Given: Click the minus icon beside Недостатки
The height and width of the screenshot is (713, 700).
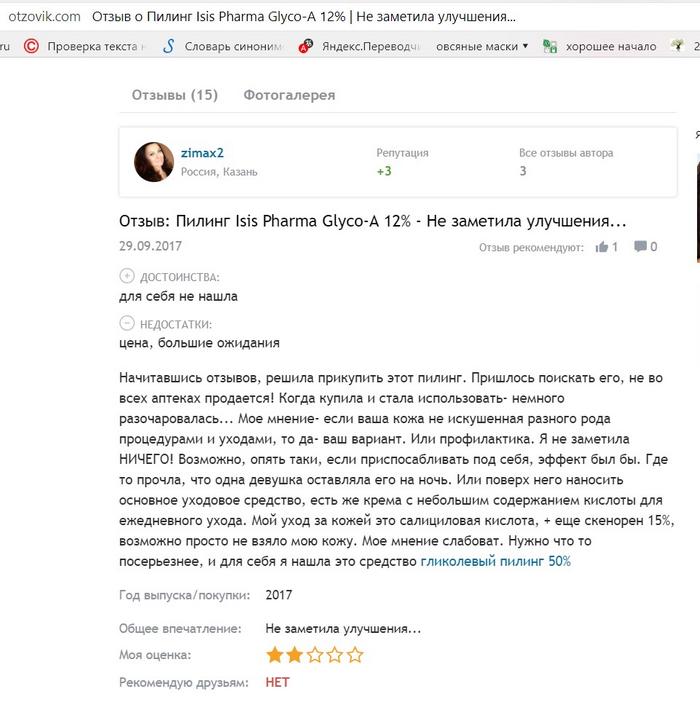Looking at the screenshot, I should pos(126,323).
